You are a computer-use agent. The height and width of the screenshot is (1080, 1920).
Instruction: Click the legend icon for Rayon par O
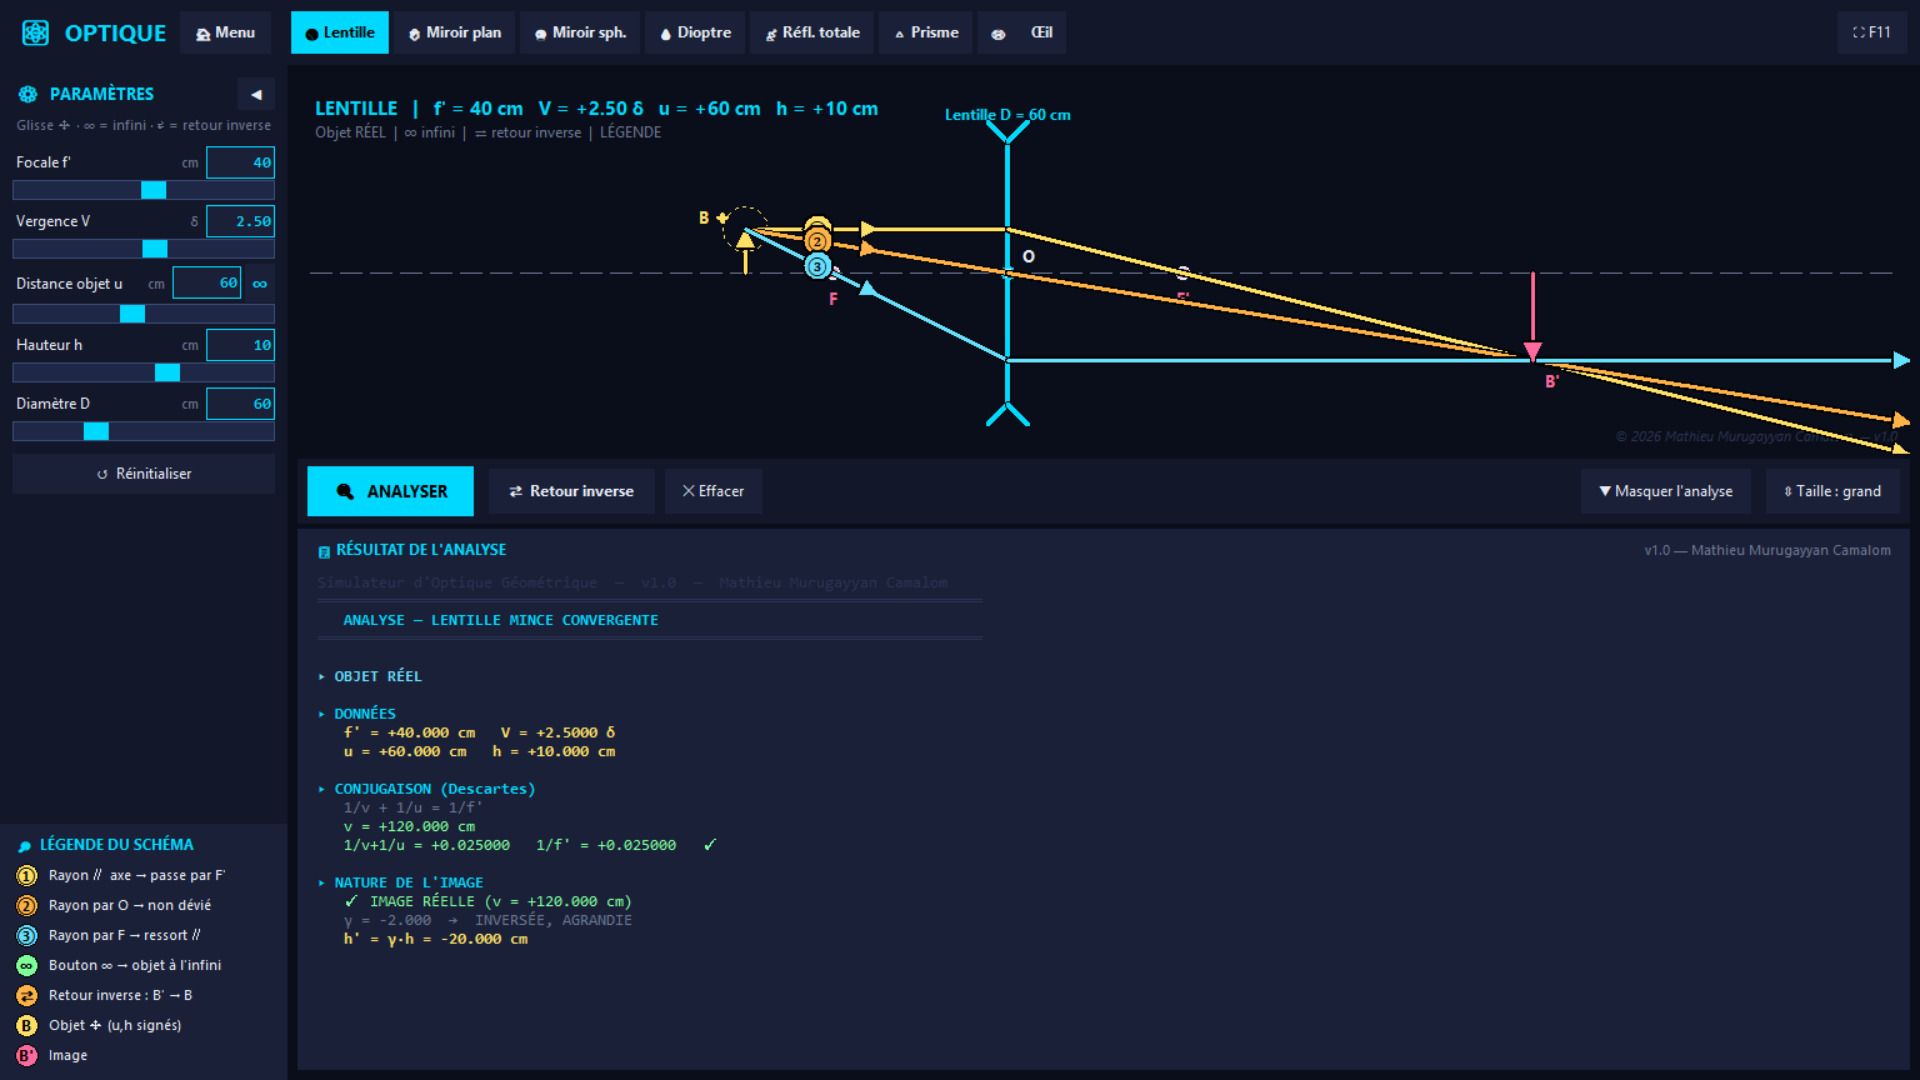point(27,906)
